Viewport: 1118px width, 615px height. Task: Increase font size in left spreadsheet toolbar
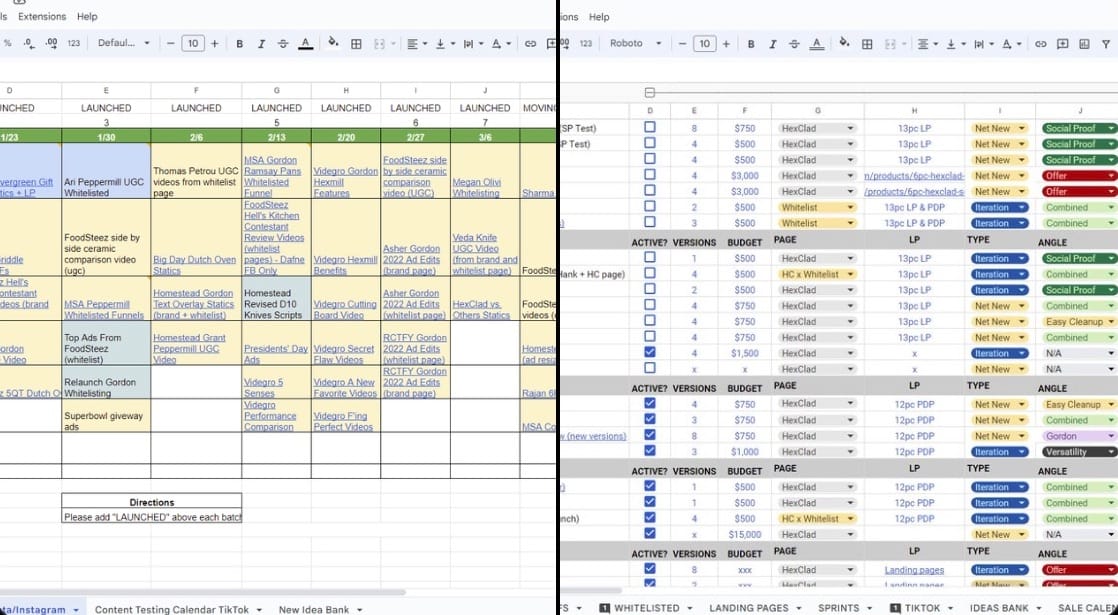(215, 43)
